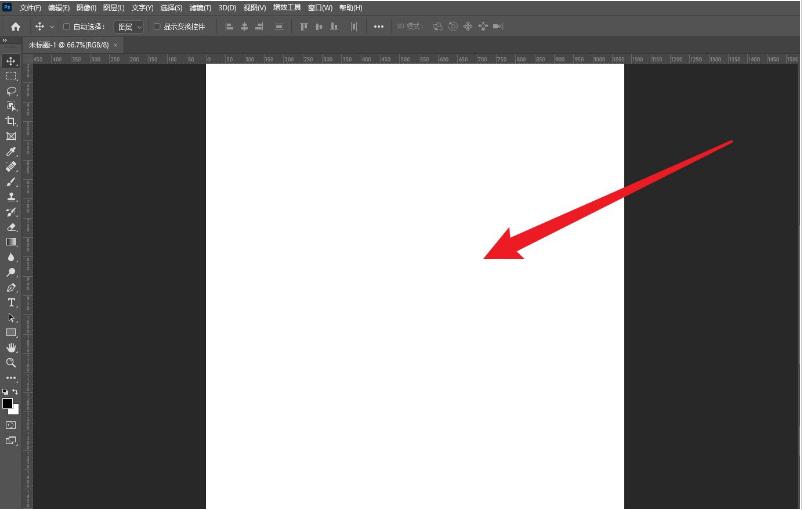
Task: Select the Frame tool
Action: [x=11, y=137]
